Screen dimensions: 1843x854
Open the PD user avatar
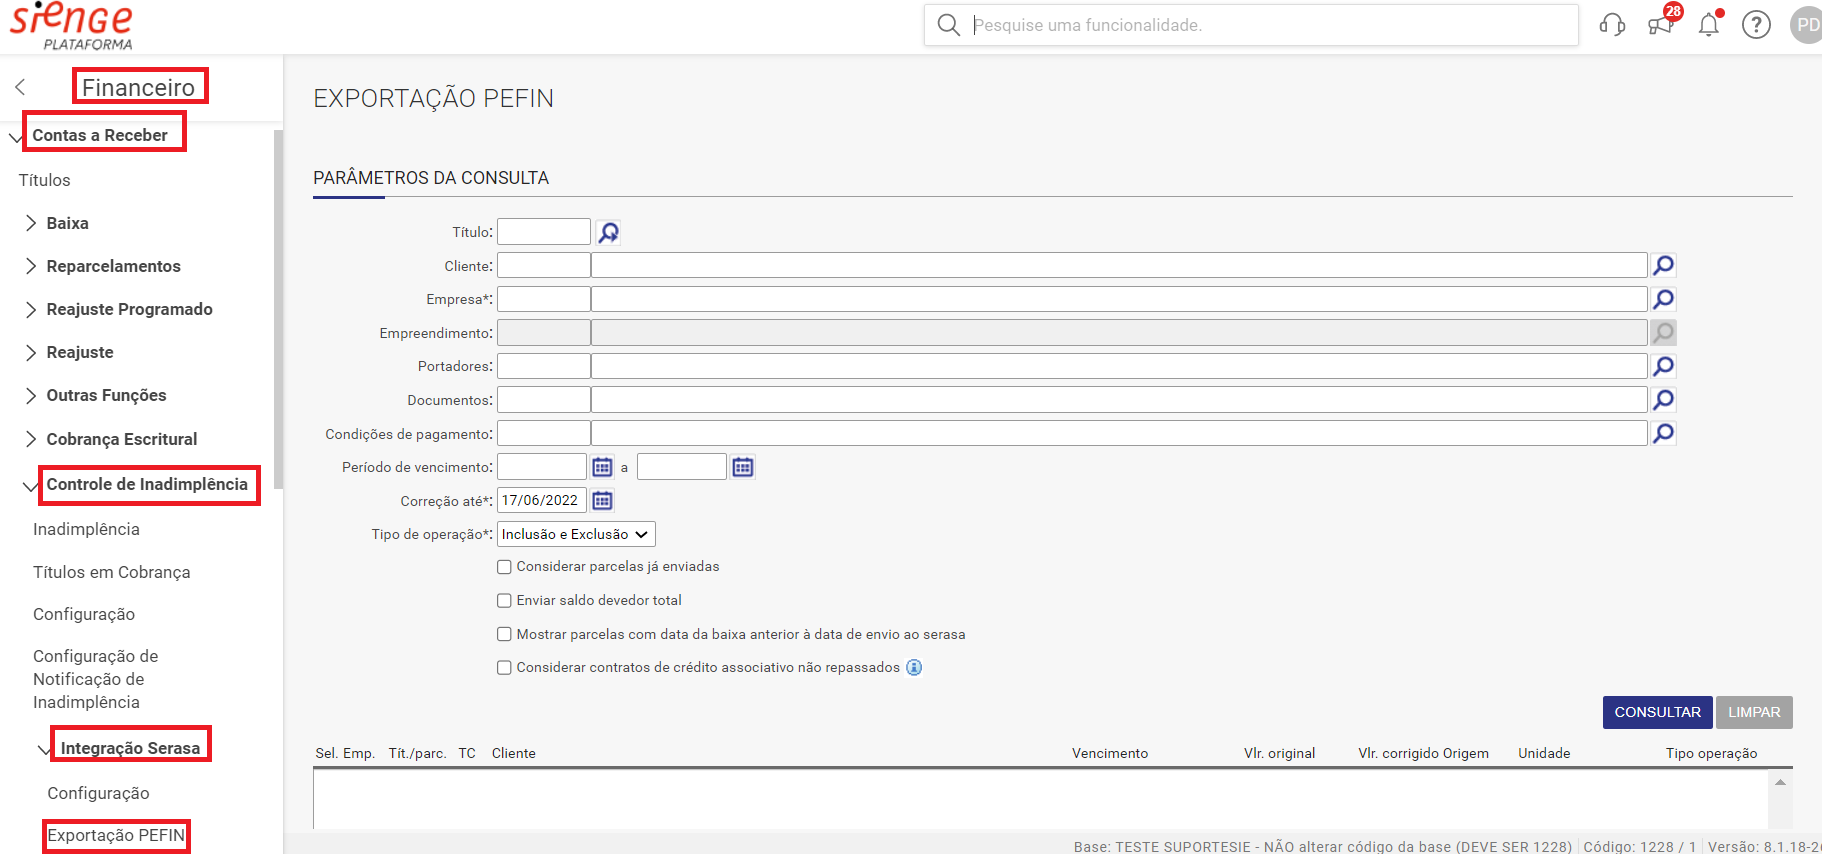click(x=1807, y=25)
